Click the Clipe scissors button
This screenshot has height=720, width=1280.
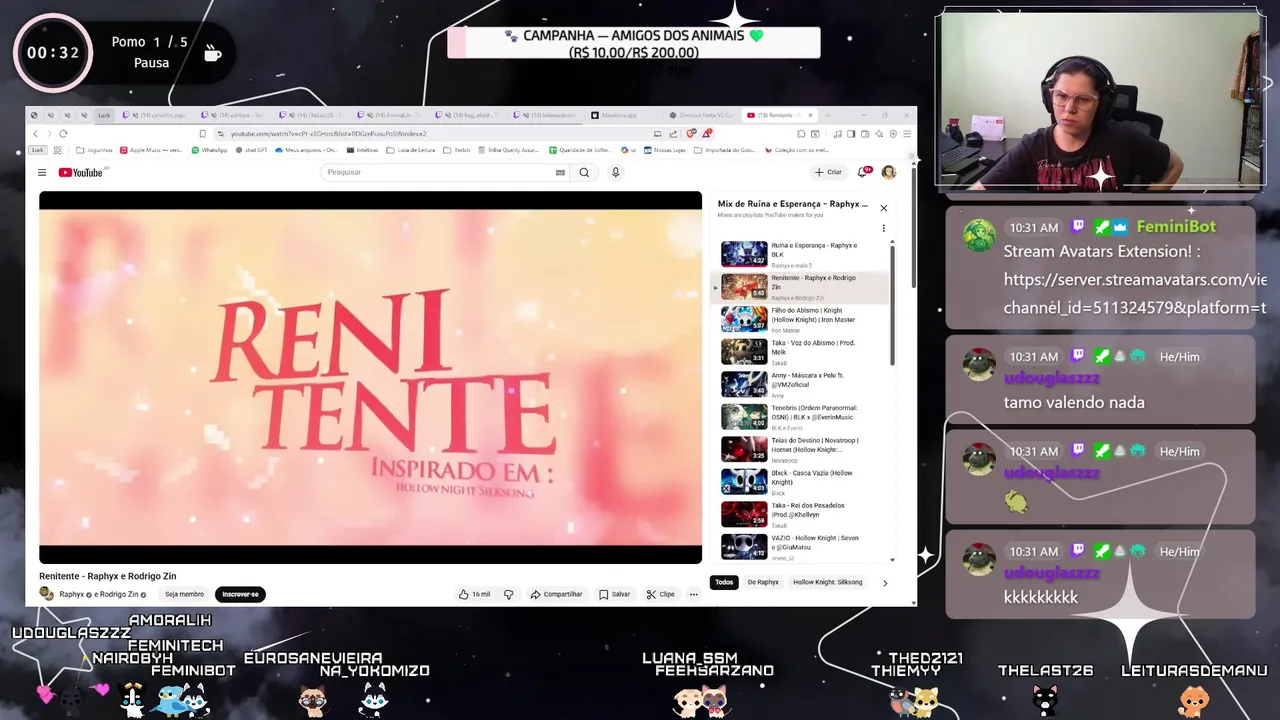660,594
